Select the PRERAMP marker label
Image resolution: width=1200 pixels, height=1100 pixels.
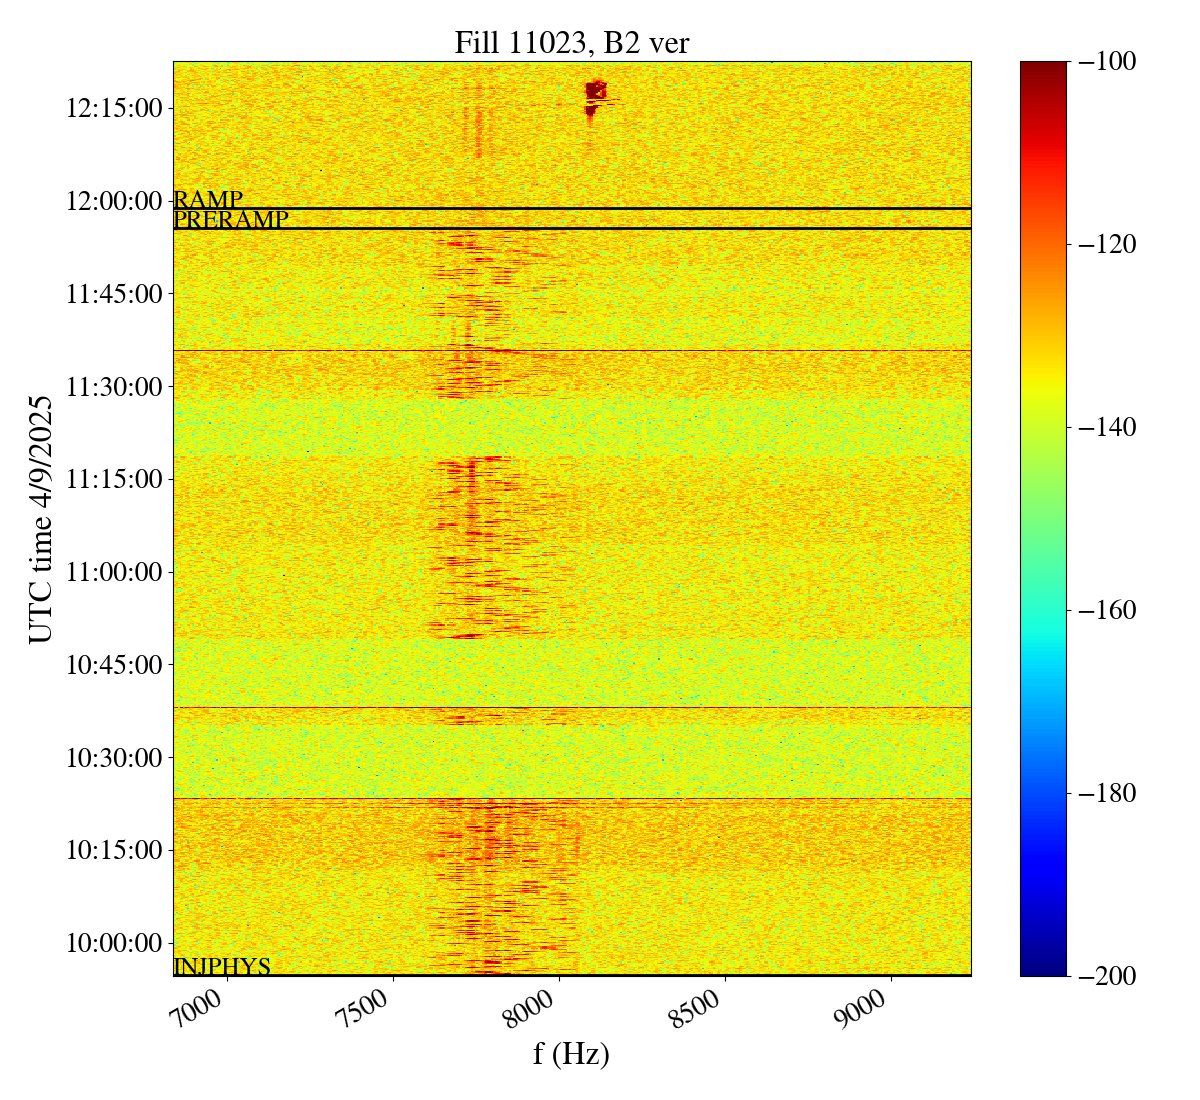[231, 220]
